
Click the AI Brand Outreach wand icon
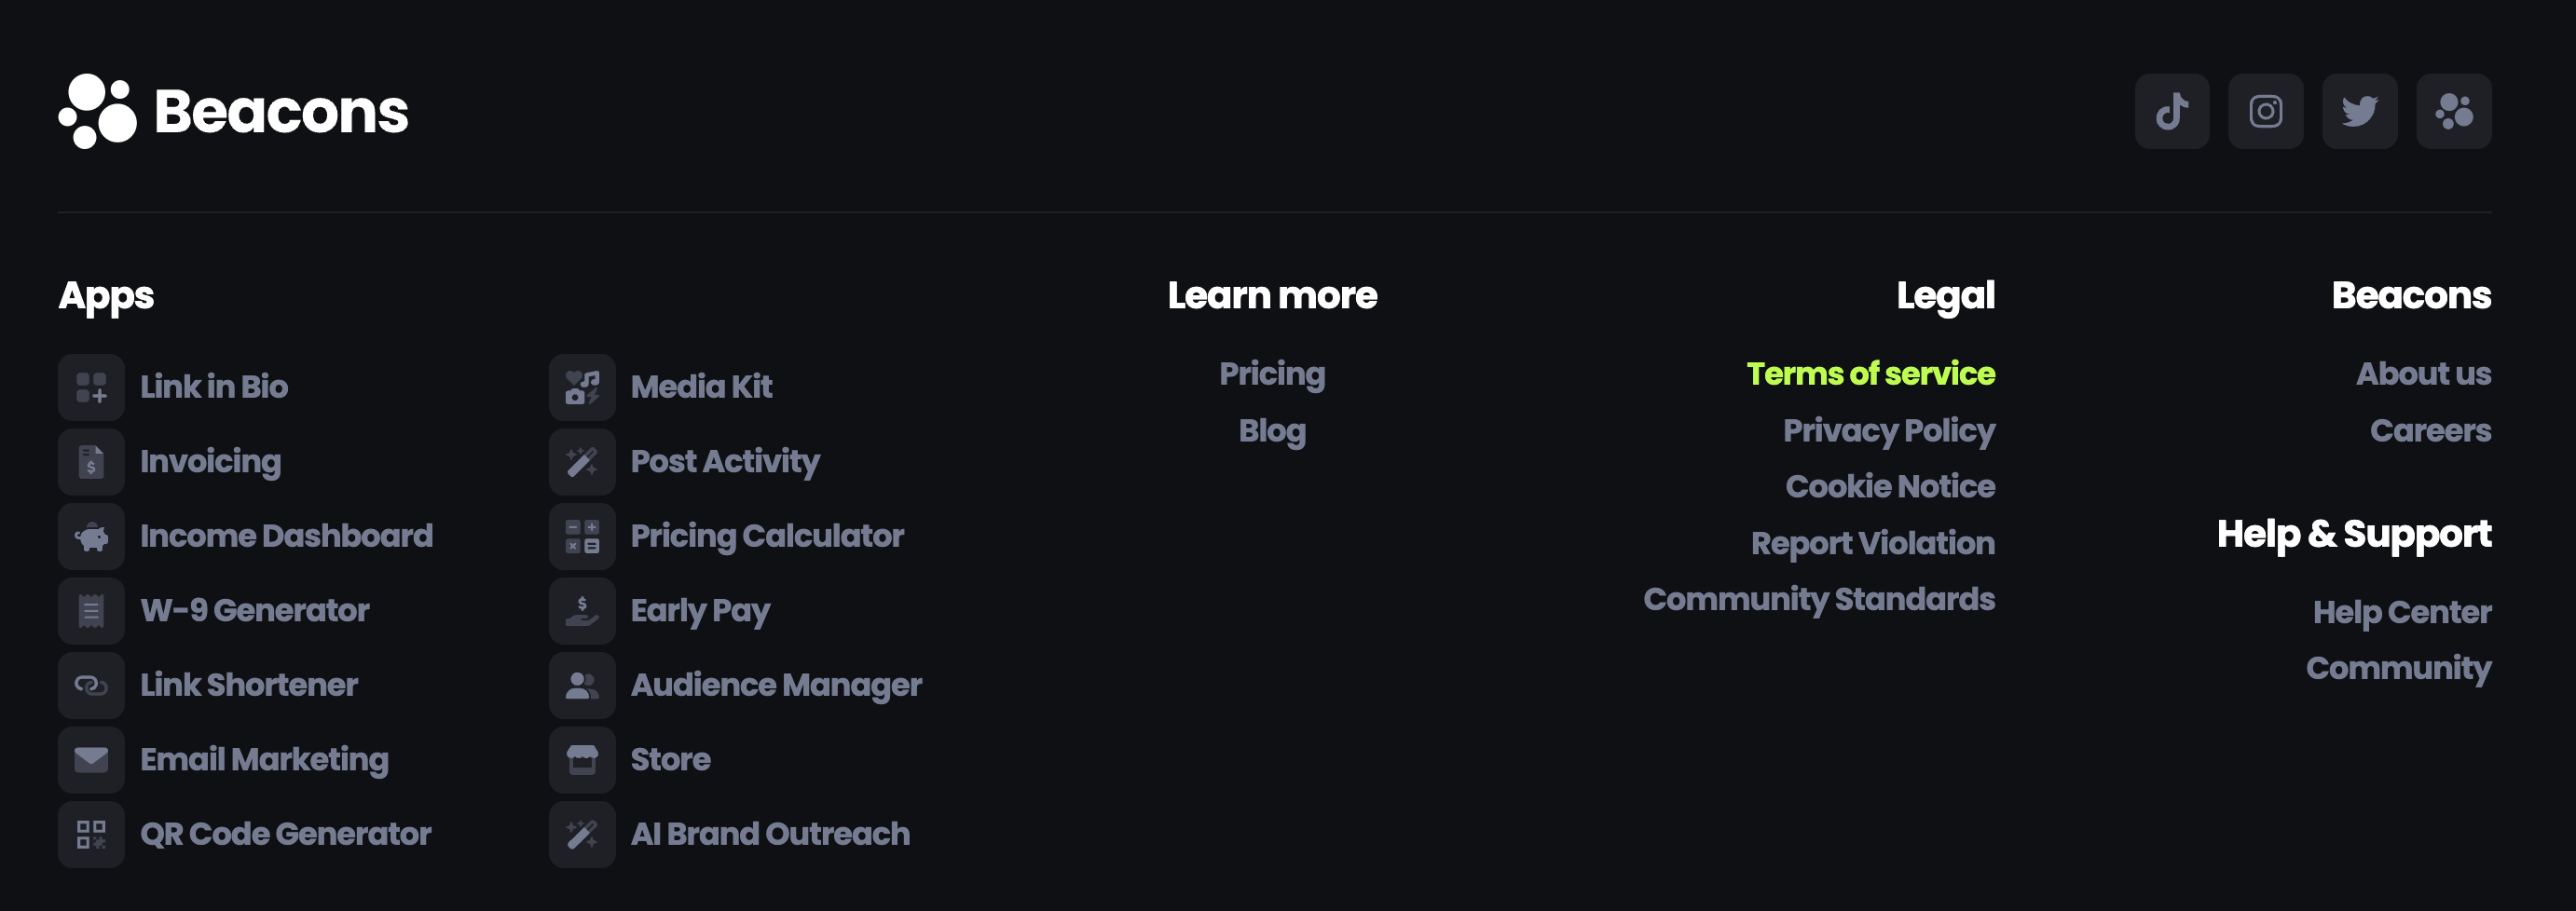tap(582, 834)
